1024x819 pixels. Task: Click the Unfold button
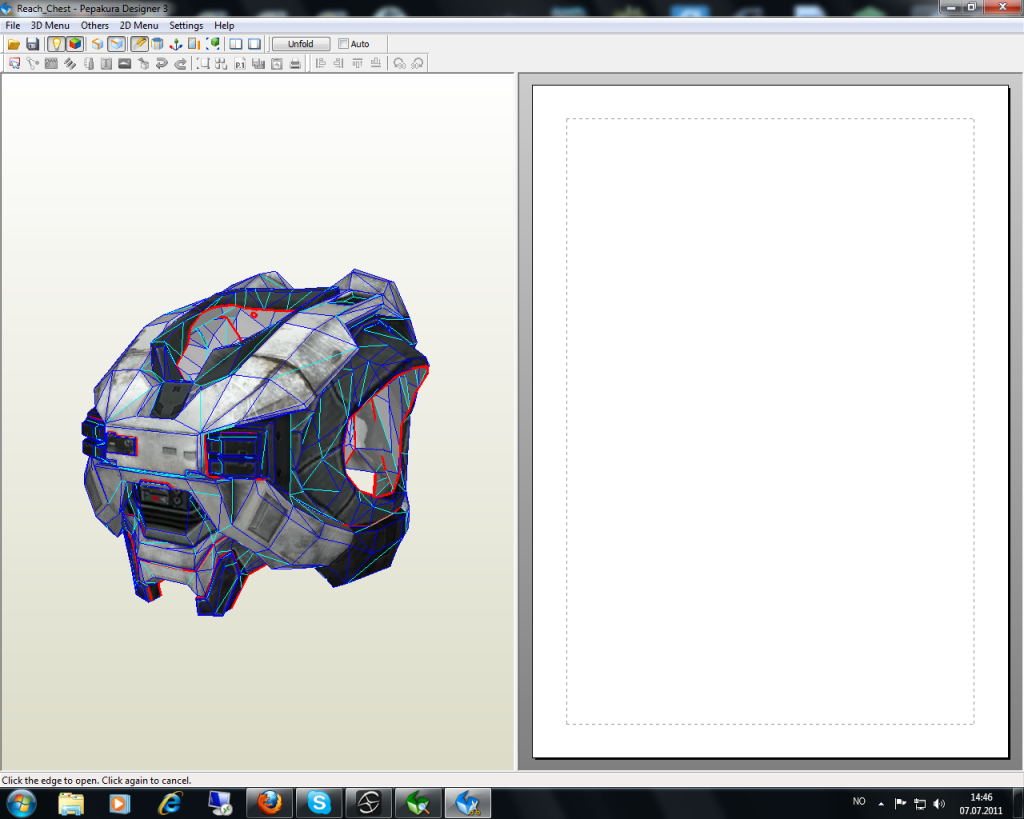tap(300, 44)
